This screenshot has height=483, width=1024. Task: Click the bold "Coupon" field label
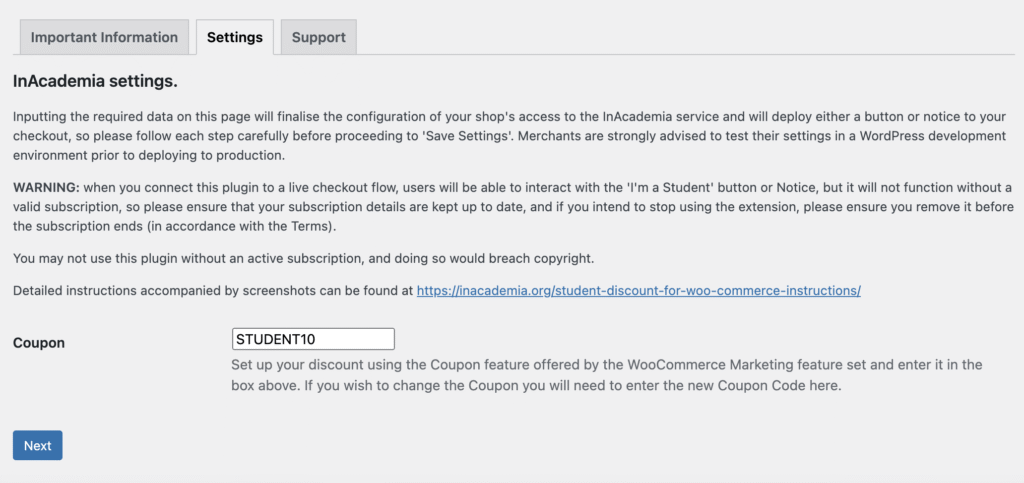click(39, 342)
